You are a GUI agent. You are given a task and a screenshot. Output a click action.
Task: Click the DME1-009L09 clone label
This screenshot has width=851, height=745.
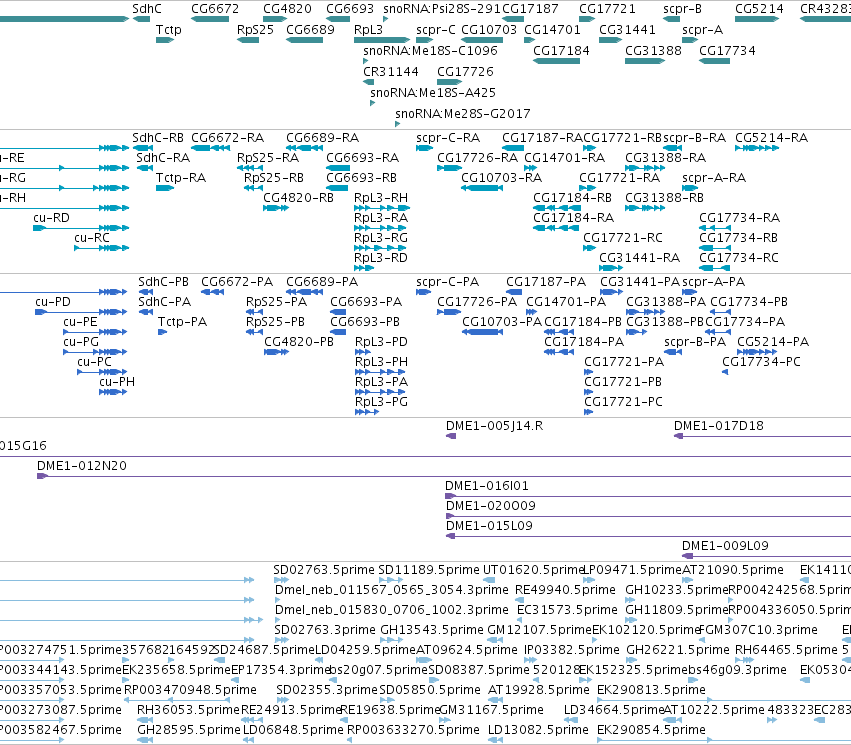[725, 546]
